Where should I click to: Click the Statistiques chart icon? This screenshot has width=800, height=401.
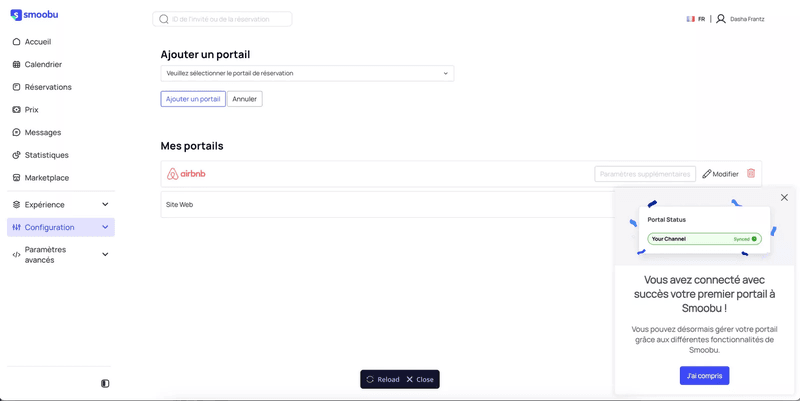pyautogui.click(x=16, y=155)
